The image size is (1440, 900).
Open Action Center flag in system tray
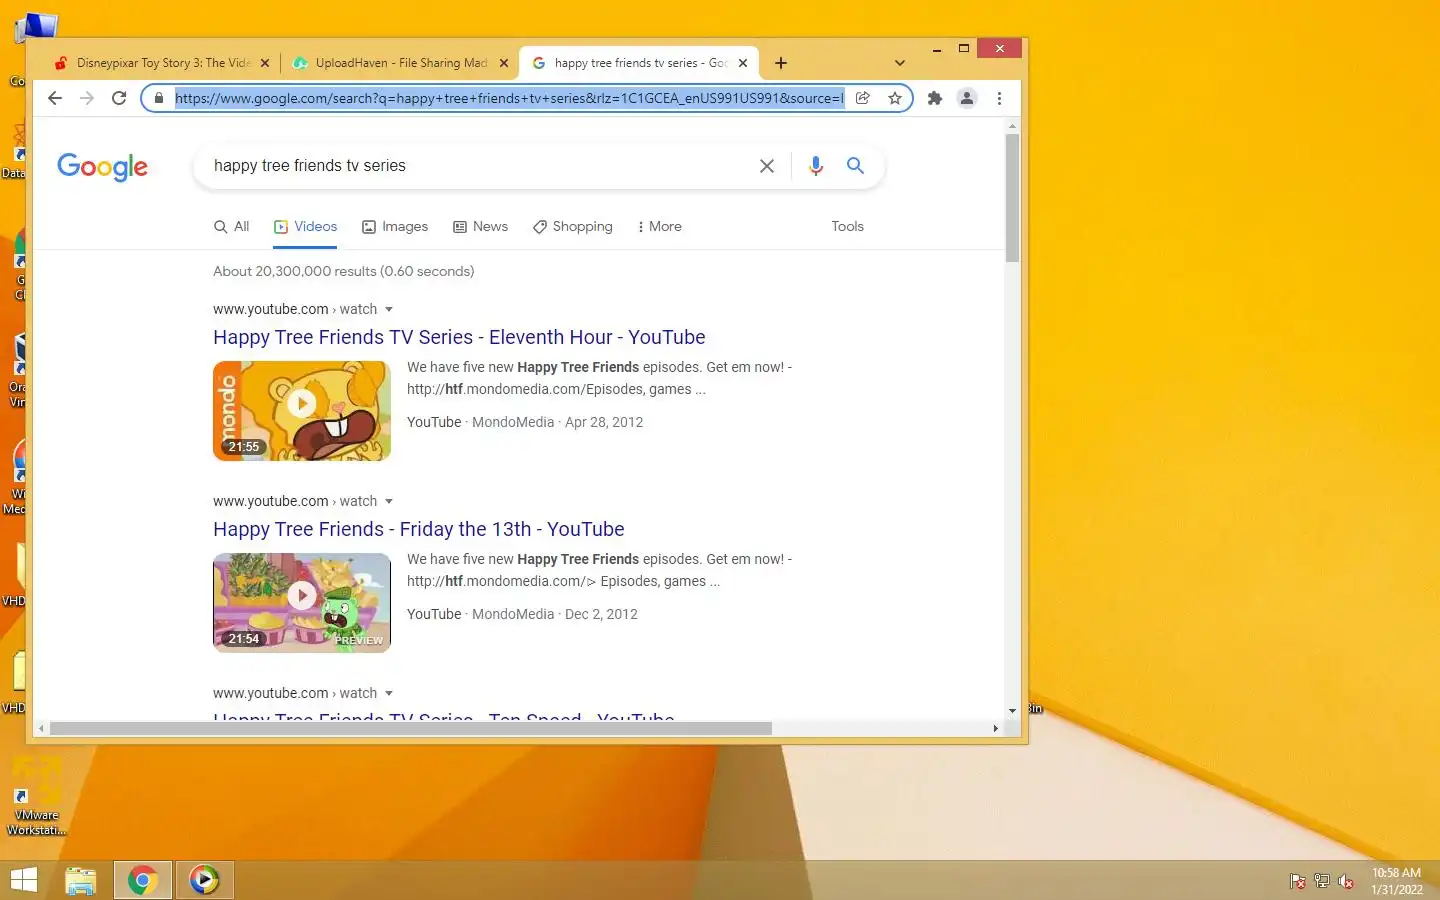(1297, 881)
